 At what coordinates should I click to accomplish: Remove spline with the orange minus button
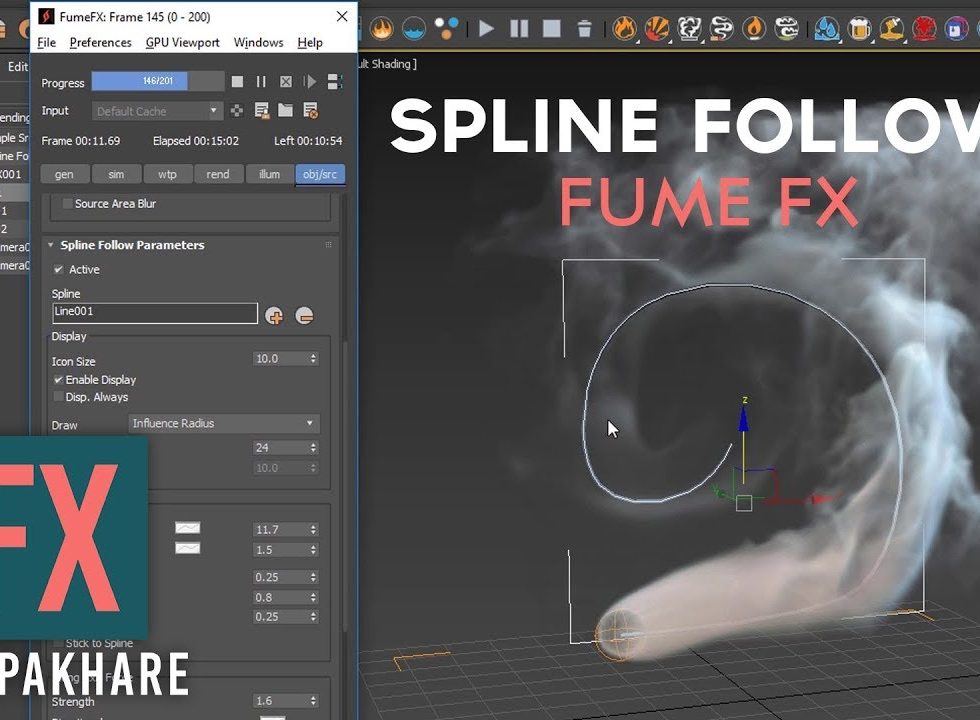point(304,316)
